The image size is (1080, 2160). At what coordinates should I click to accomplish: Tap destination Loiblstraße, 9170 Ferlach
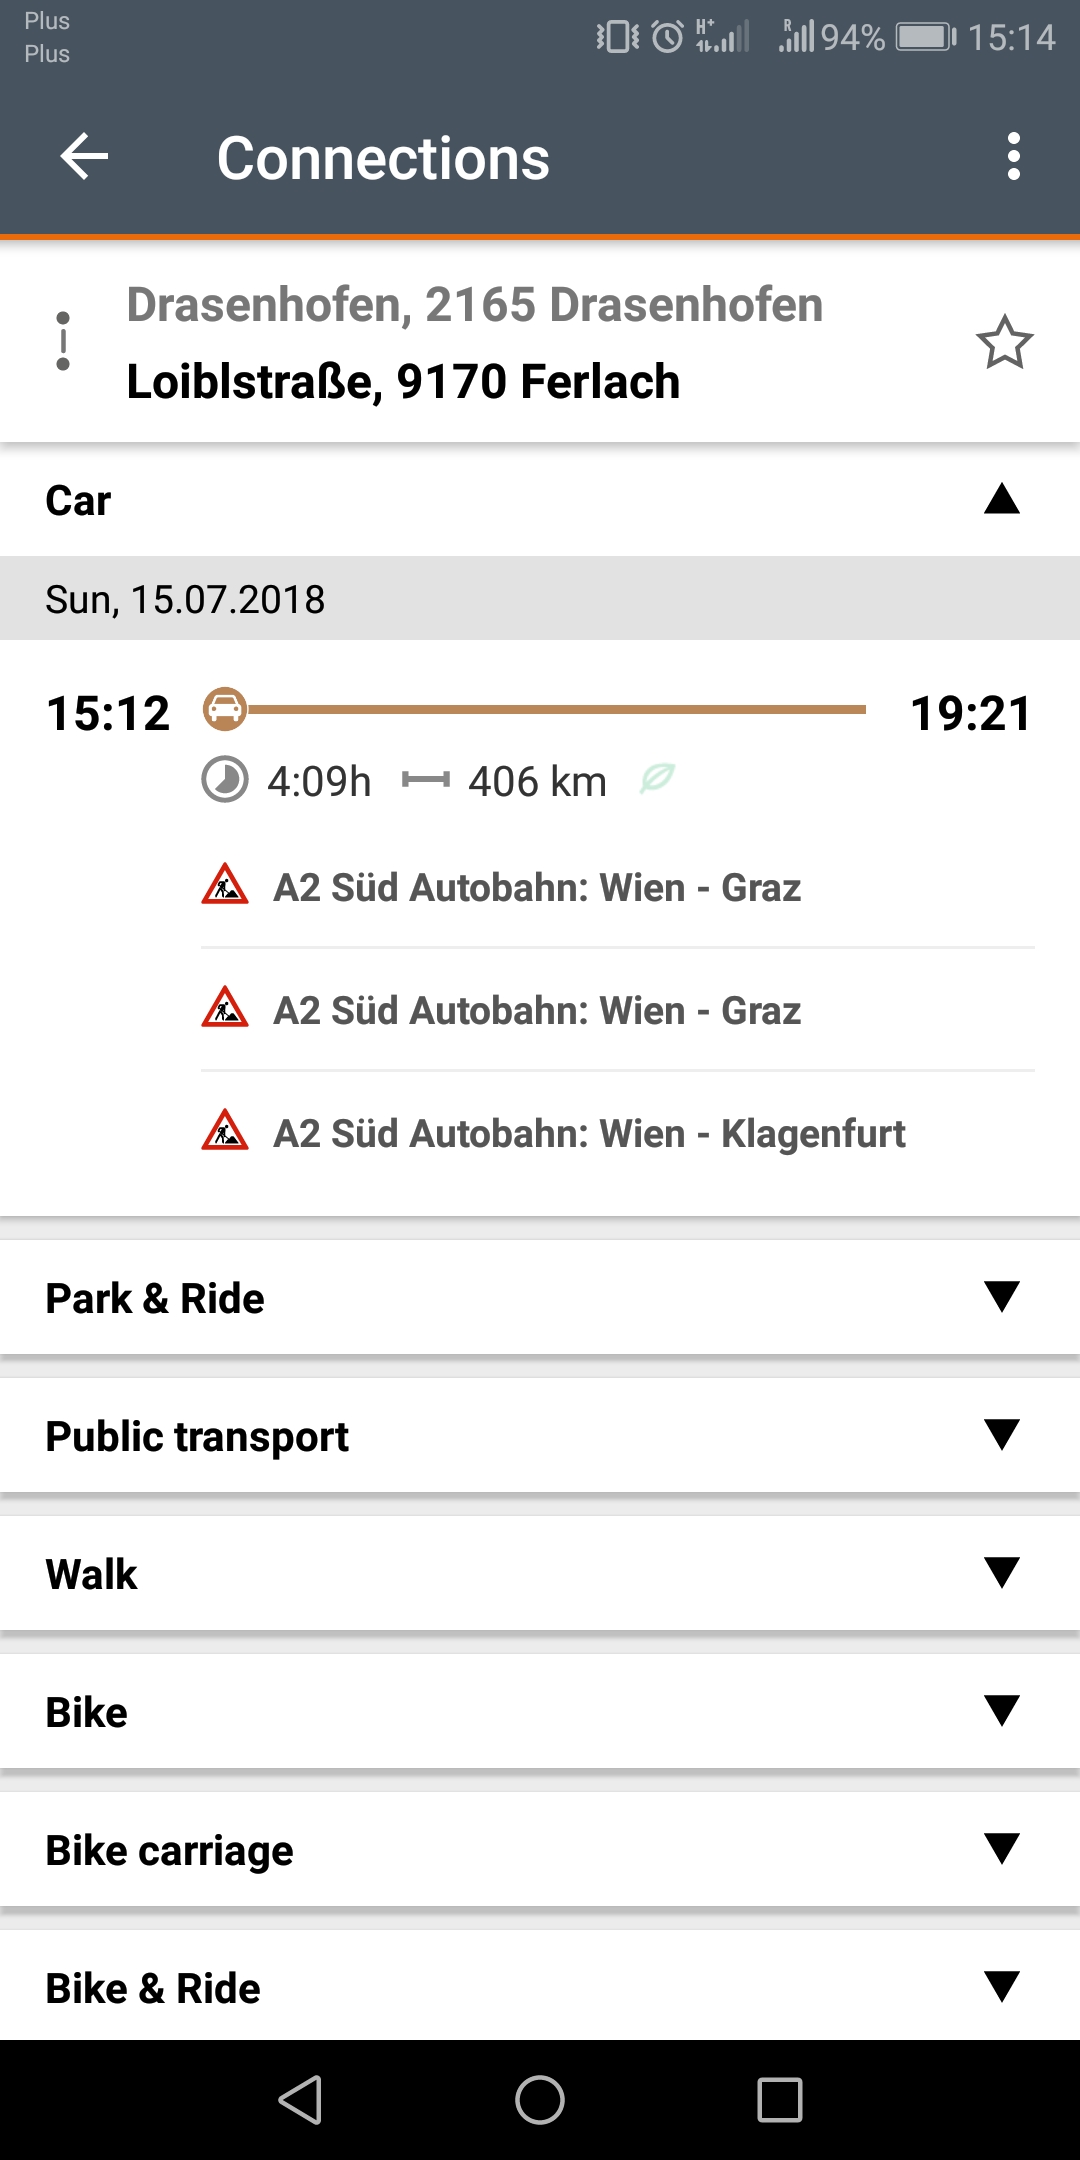pyautogui.click(x=403, y=382)
